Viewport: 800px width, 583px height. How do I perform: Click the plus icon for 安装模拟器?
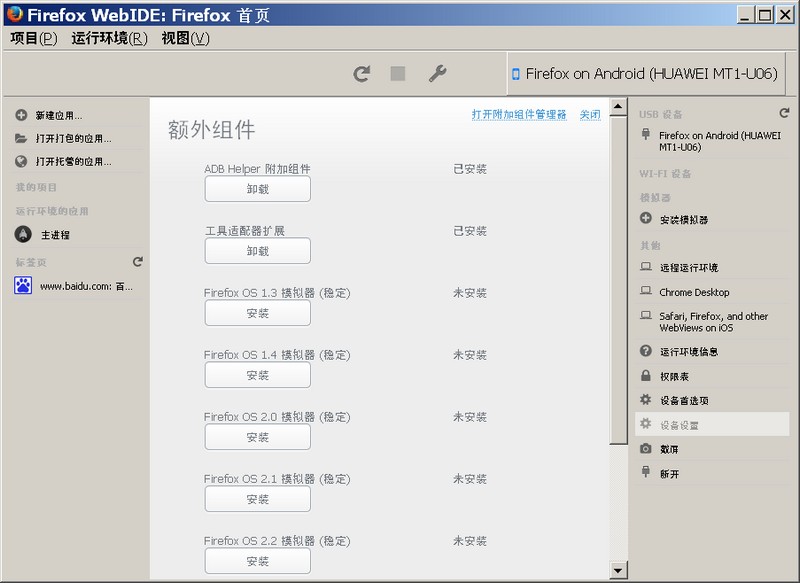[646, 218]
